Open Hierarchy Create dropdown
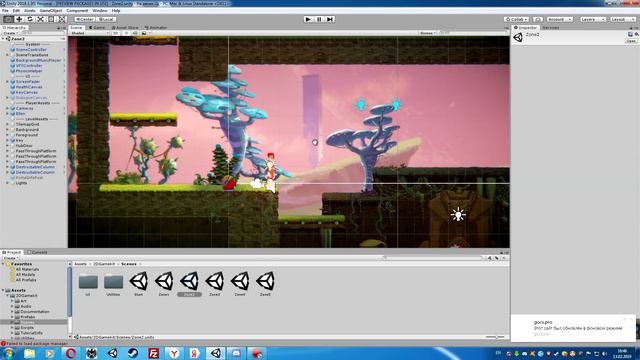 point(10,33)
